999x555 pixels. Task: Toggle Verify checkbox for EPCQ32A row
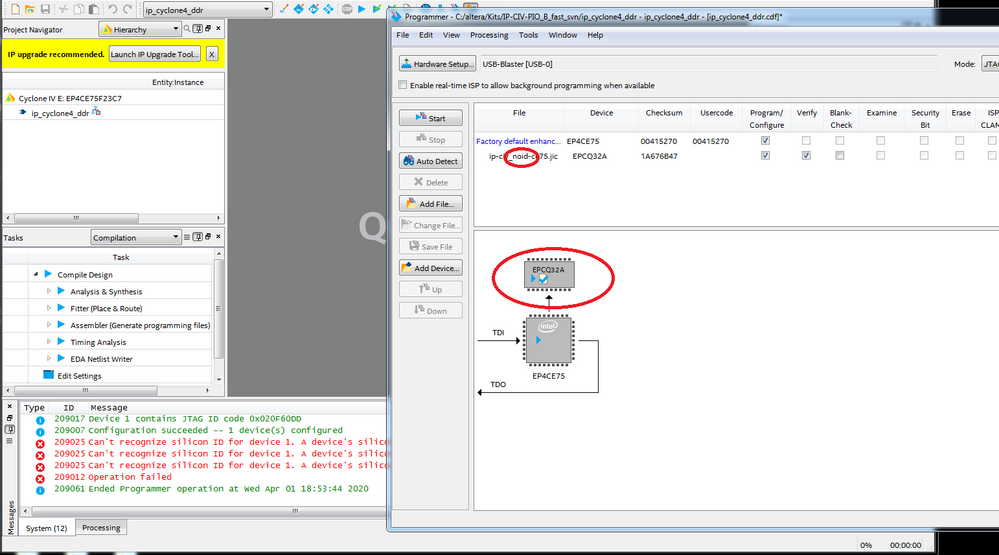[x=806, y=156]
